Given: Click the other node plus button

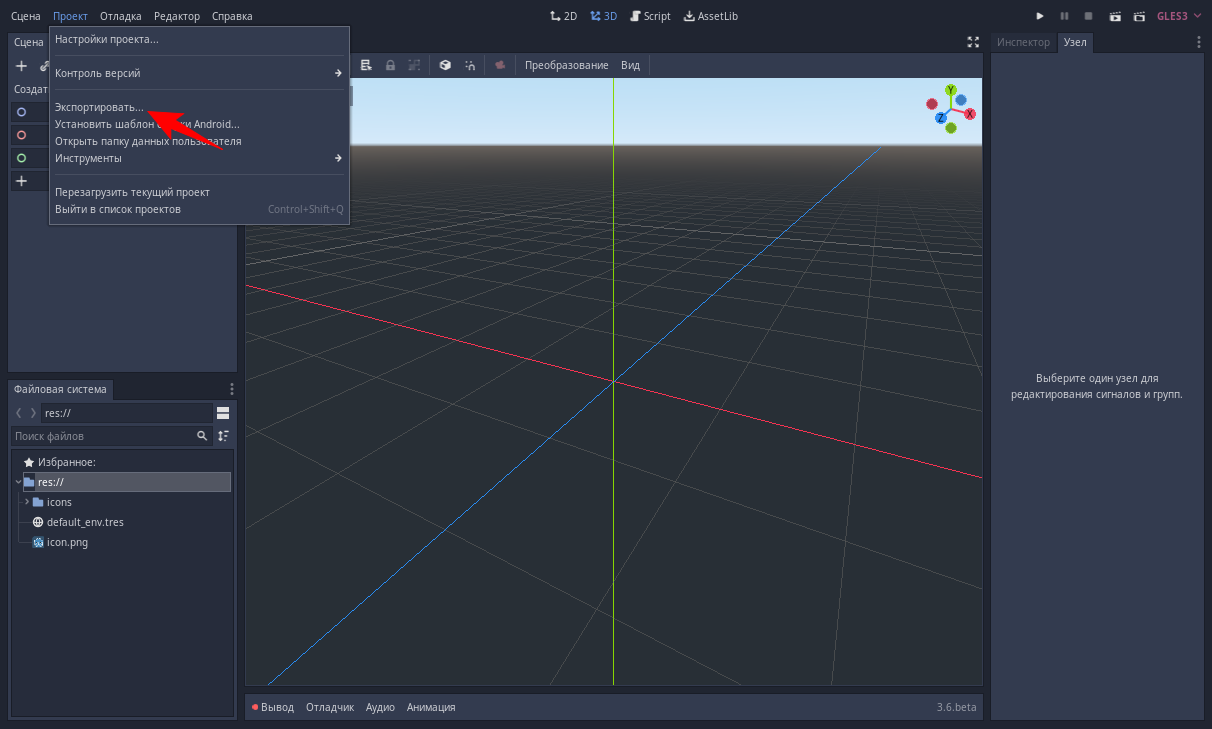Looking at the screenshot, I should pyautogui.click(x=30, y=181).
